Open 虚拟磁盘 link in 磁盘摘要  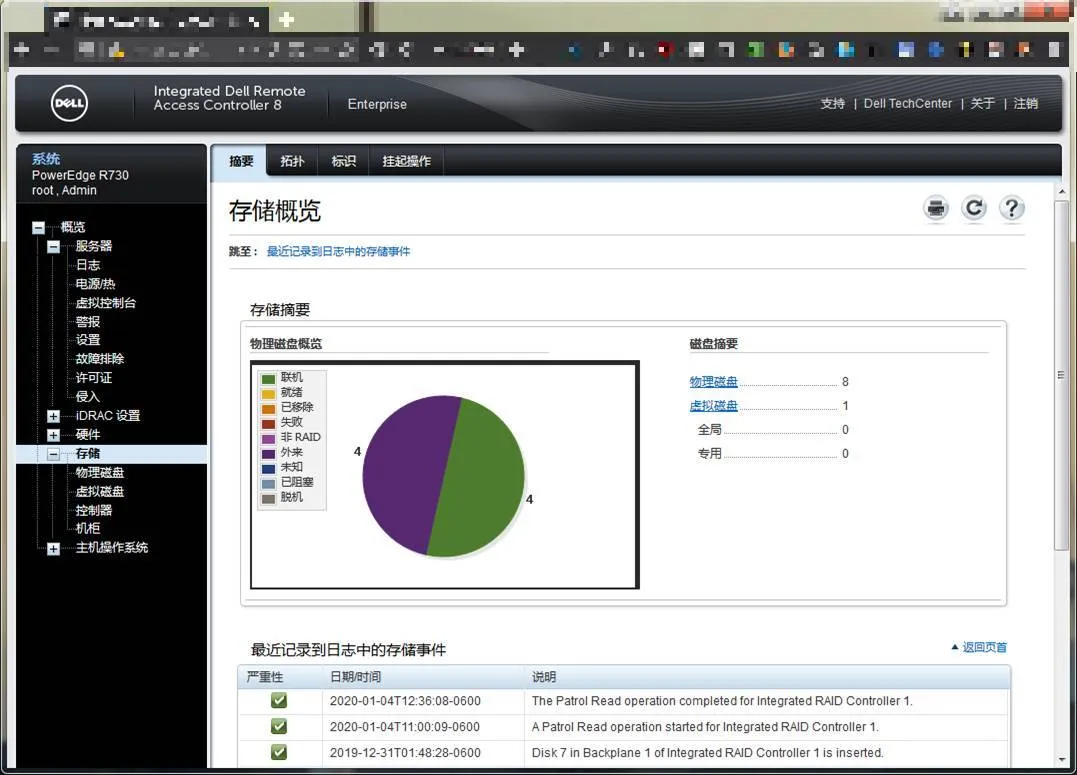coord(714,405)
